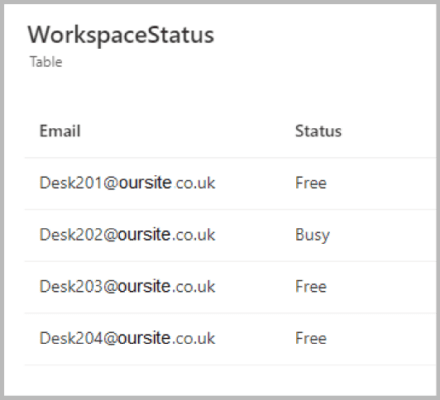Screen dimensions: 440x400
Task: Click the Table subtitle label
Action: tap(46, 62)
